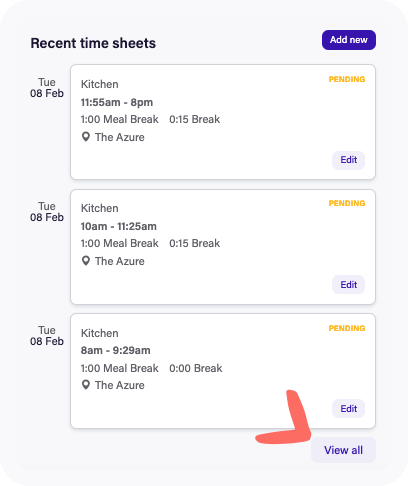Click PENDING status on 10am - 11:25am card
Image resolution: width=408 pixels, height=486 pixels.
click(347, 203)
